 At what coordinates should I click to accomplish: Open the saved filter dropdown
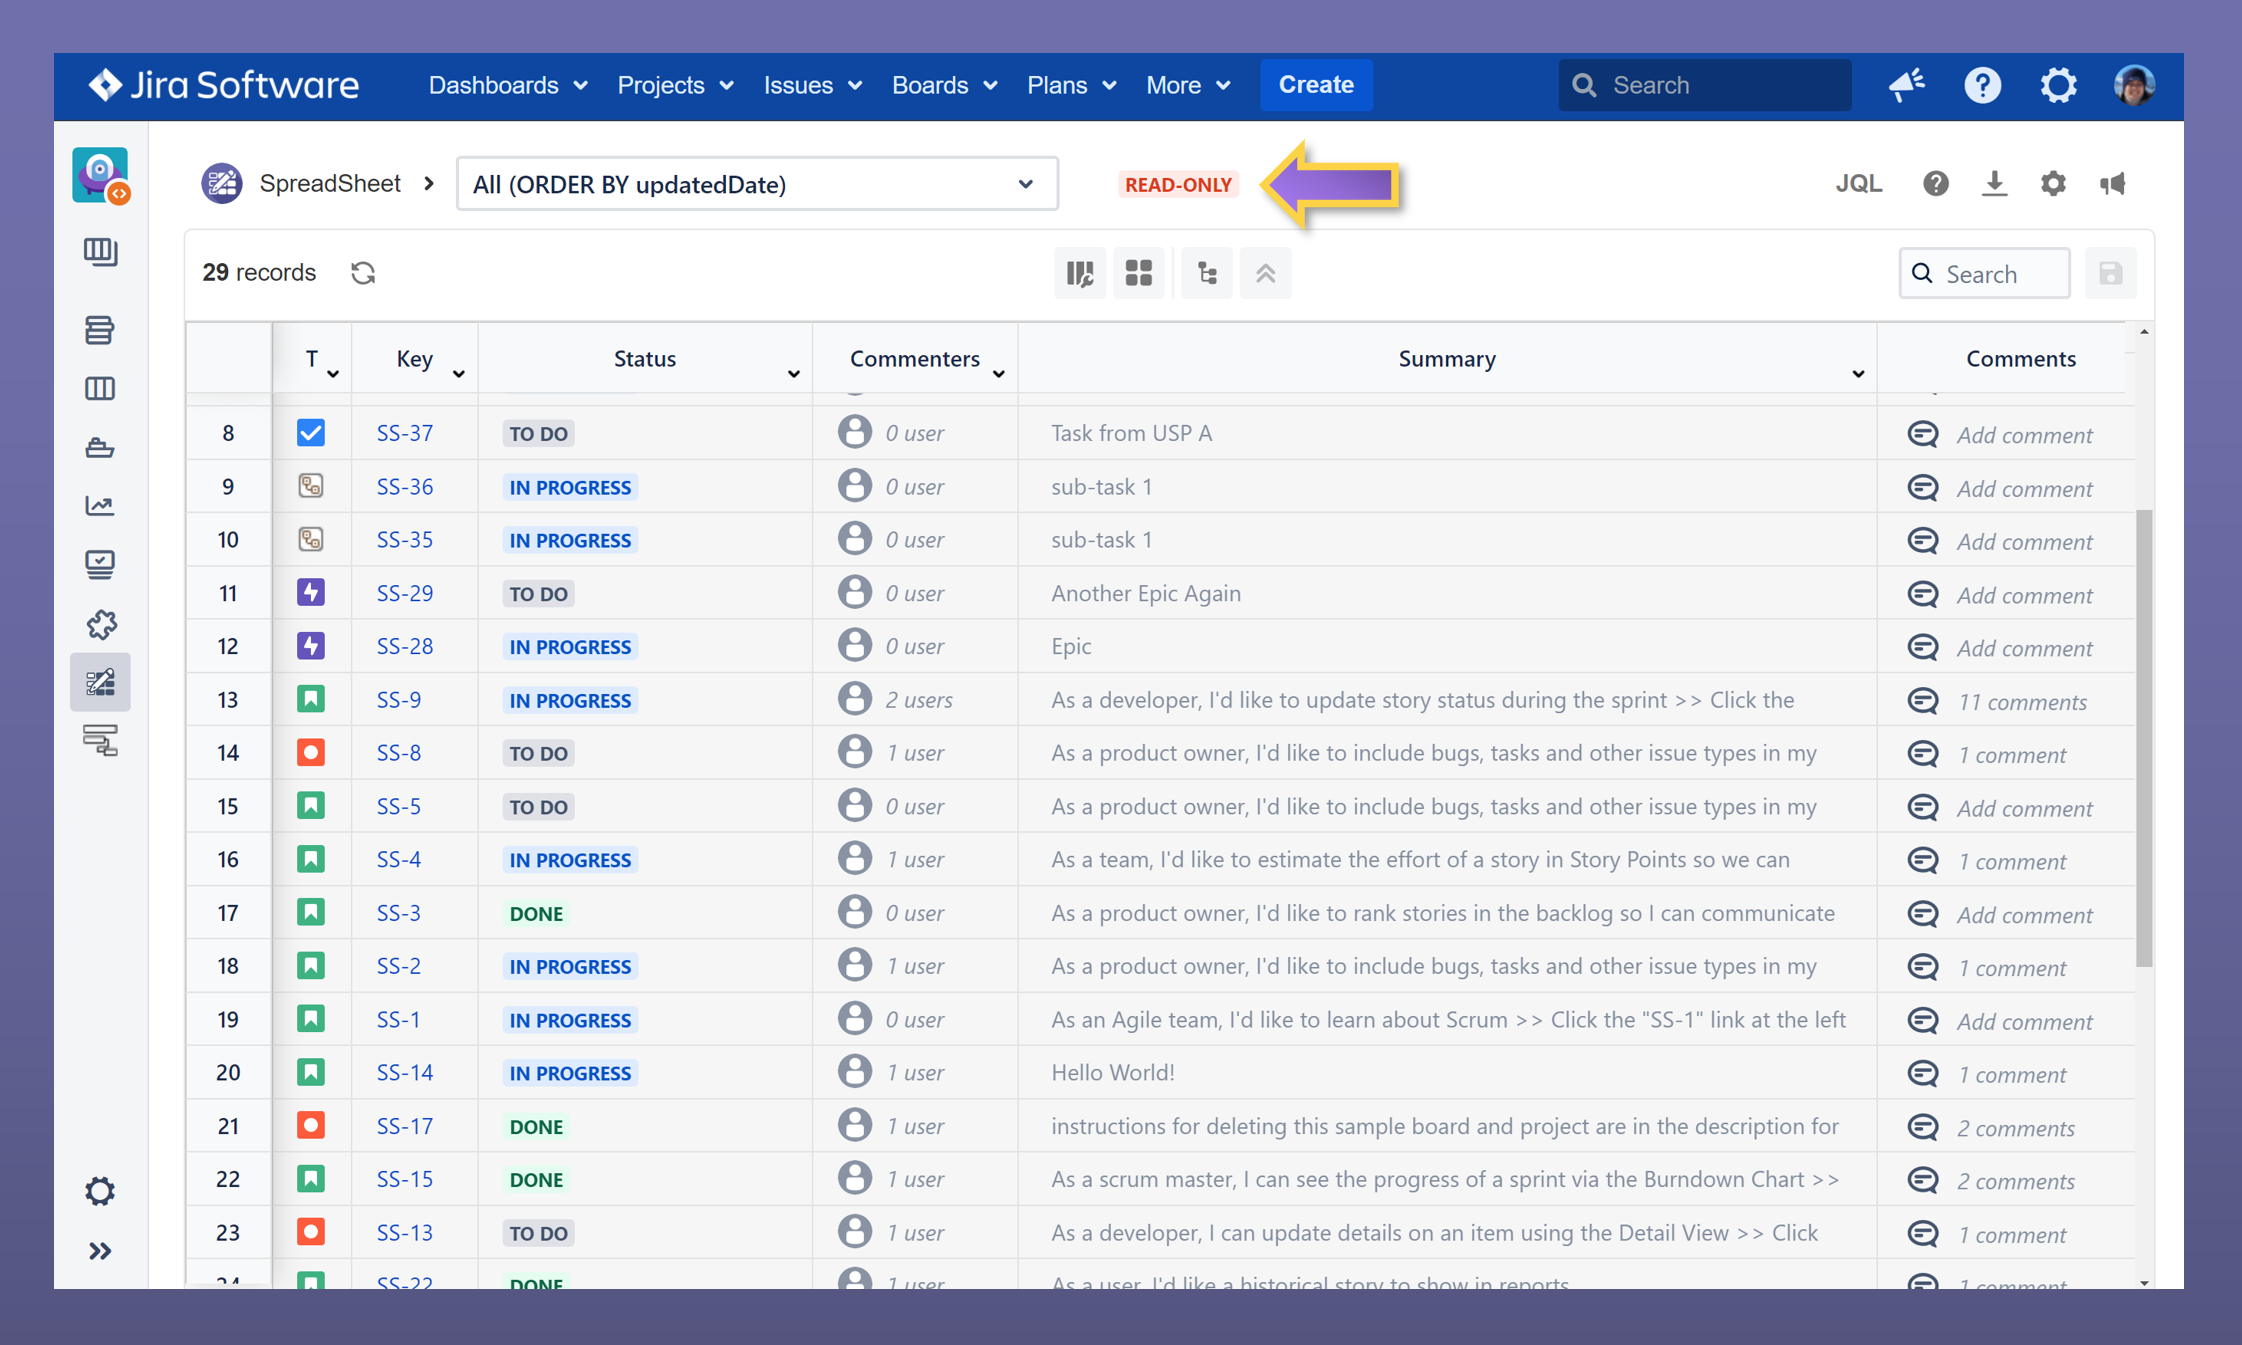coord(1024,184)
